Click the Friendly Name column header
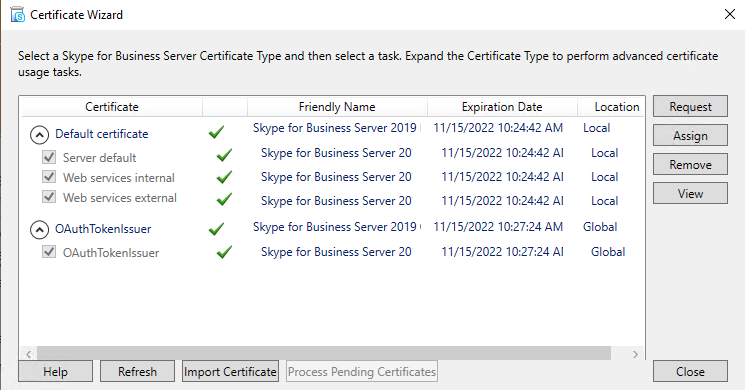 click(337, 107)
